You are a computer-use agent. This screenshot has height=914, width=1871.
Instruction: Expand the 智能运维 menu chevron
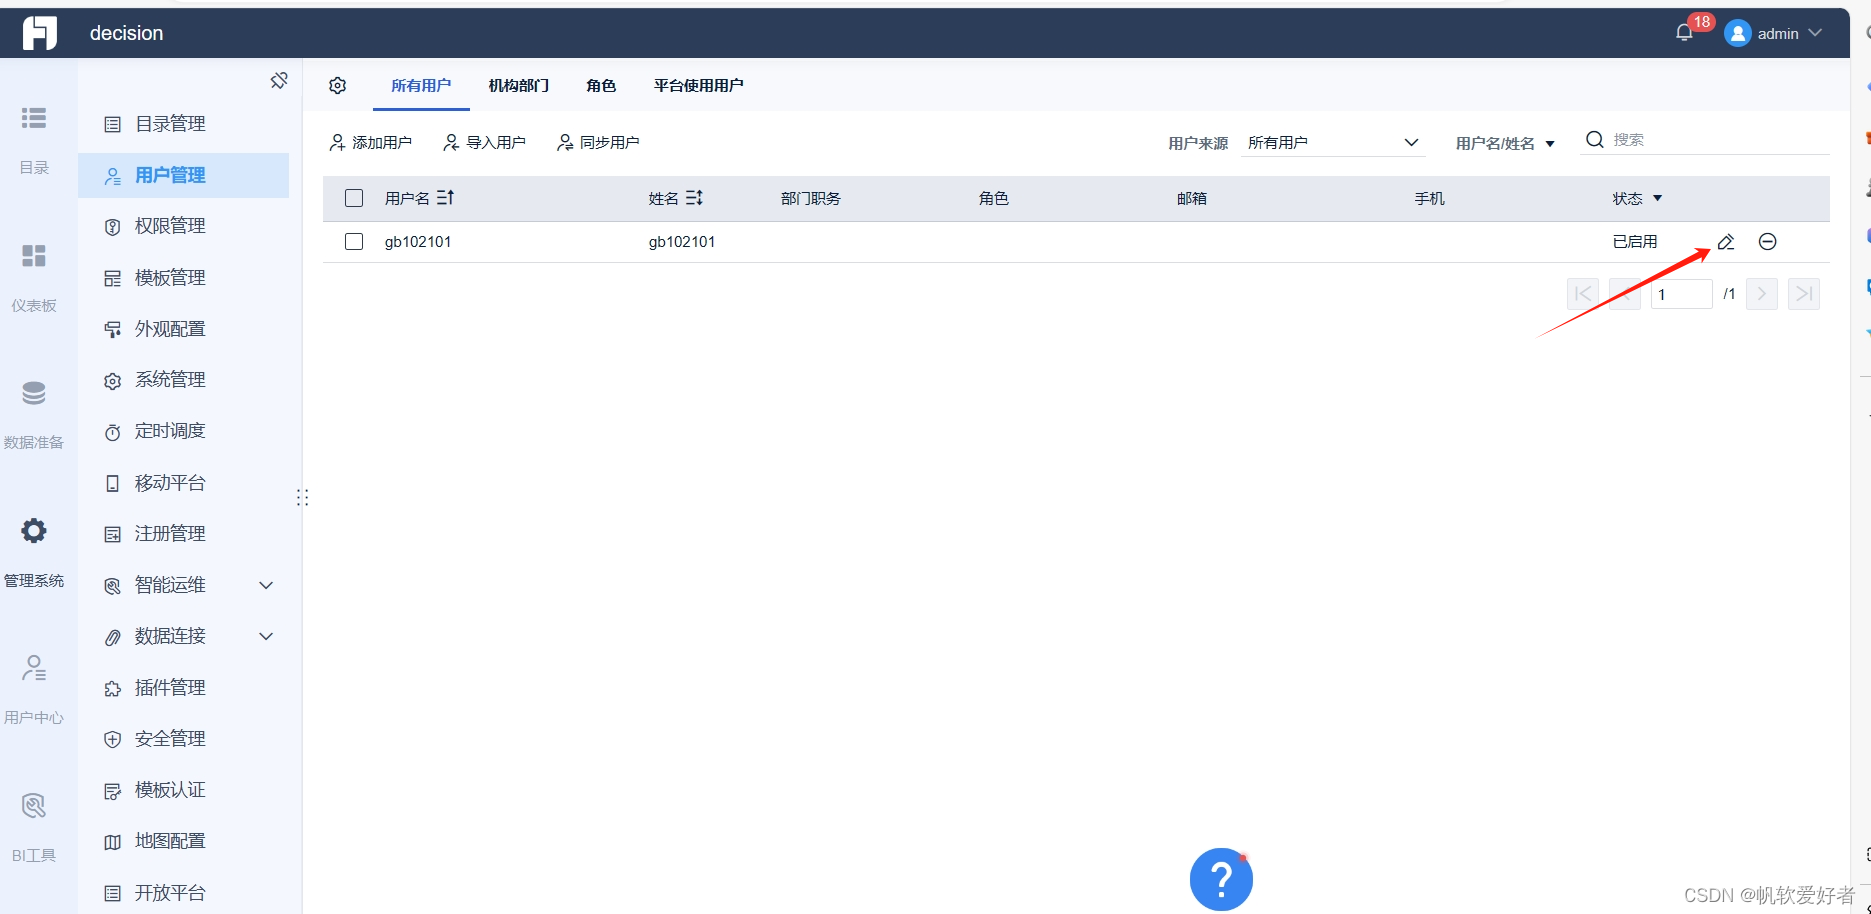266,585
